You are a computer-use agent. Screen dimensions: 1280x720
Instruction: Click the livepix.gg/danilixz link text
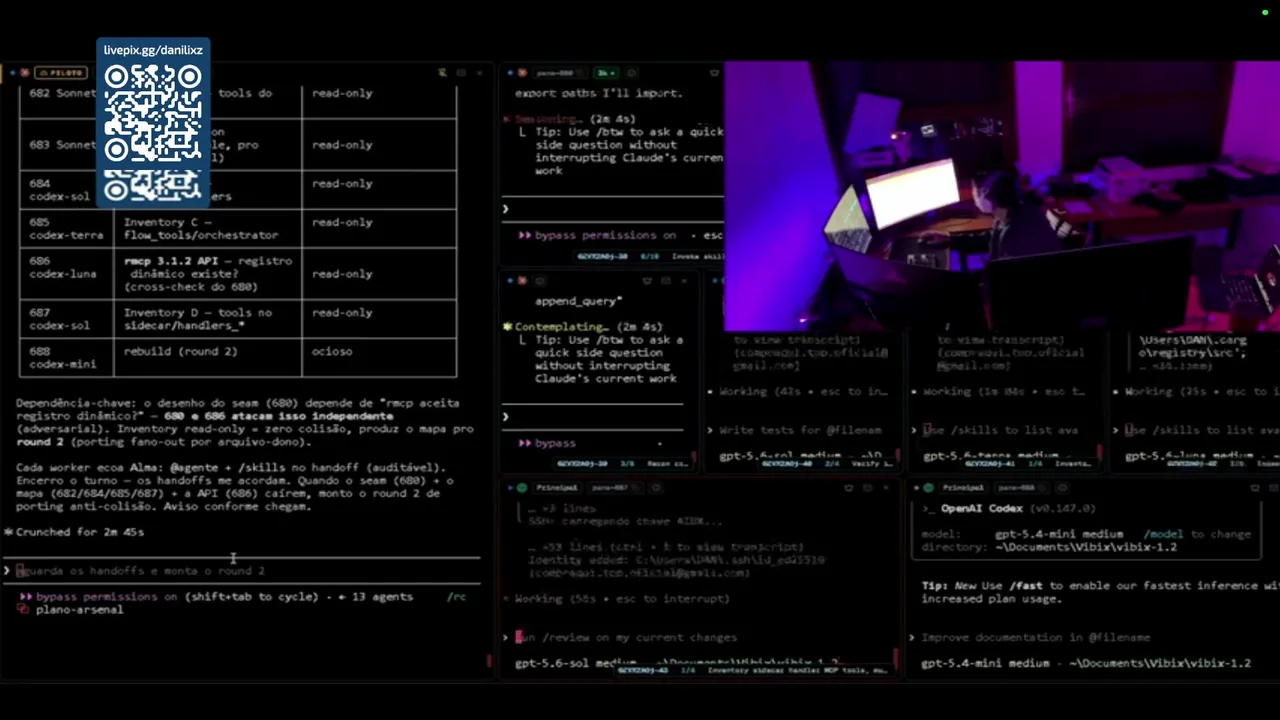pyautogui.click(x=153, y=50)
